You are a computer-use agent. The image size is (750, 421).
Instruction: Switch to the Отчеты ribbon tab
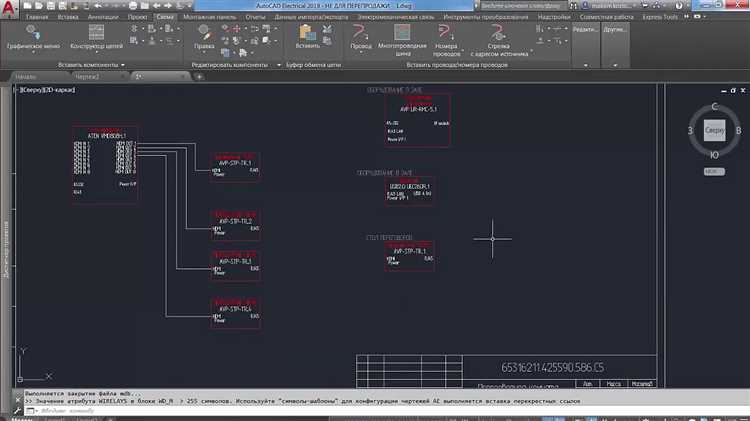(x=255, y=17)
